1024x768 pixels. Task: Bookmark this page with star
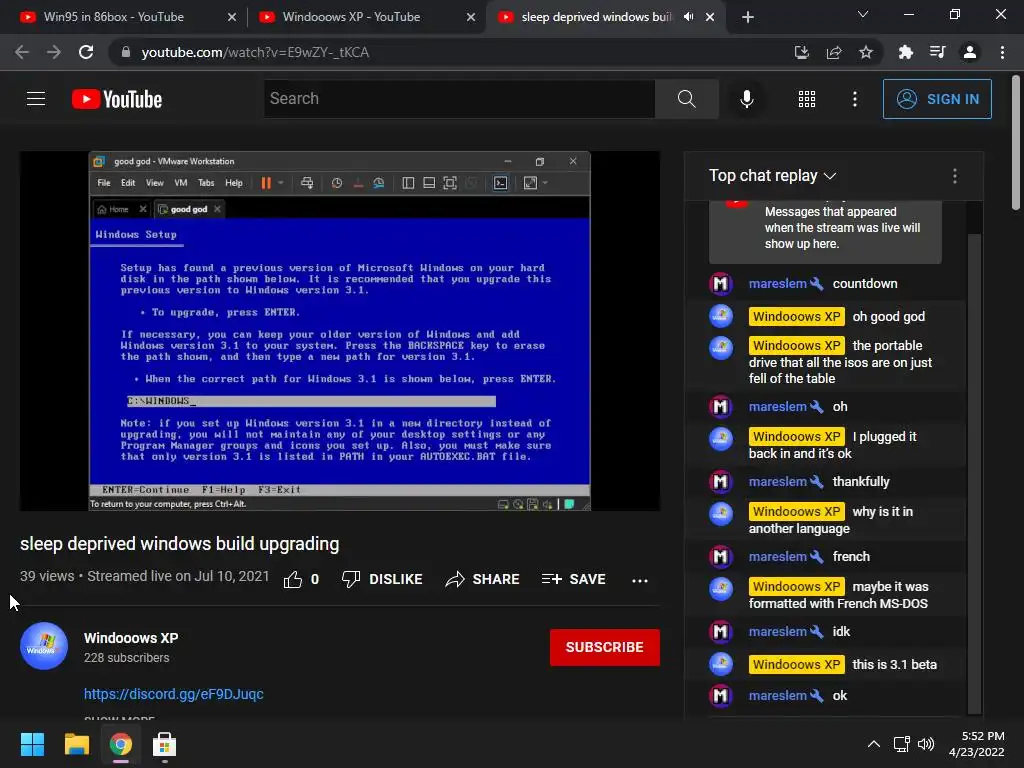point(866,52)
